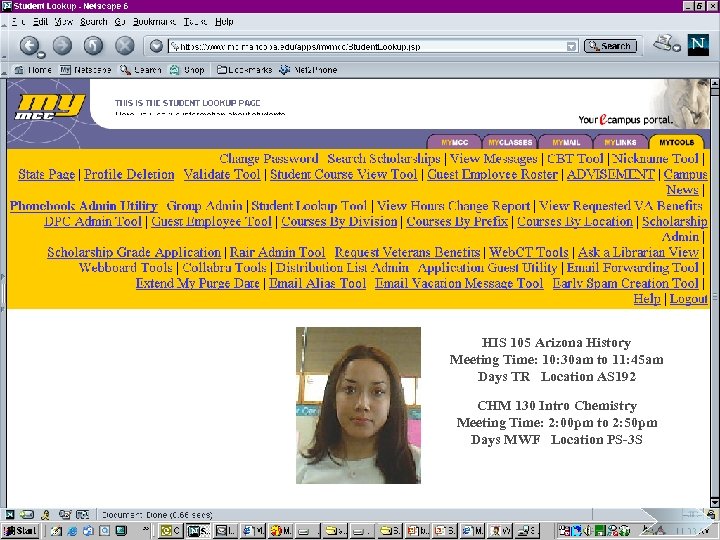Open the Early Spam Creation Tool link
The image size is (720, 540).
point(625,283)
